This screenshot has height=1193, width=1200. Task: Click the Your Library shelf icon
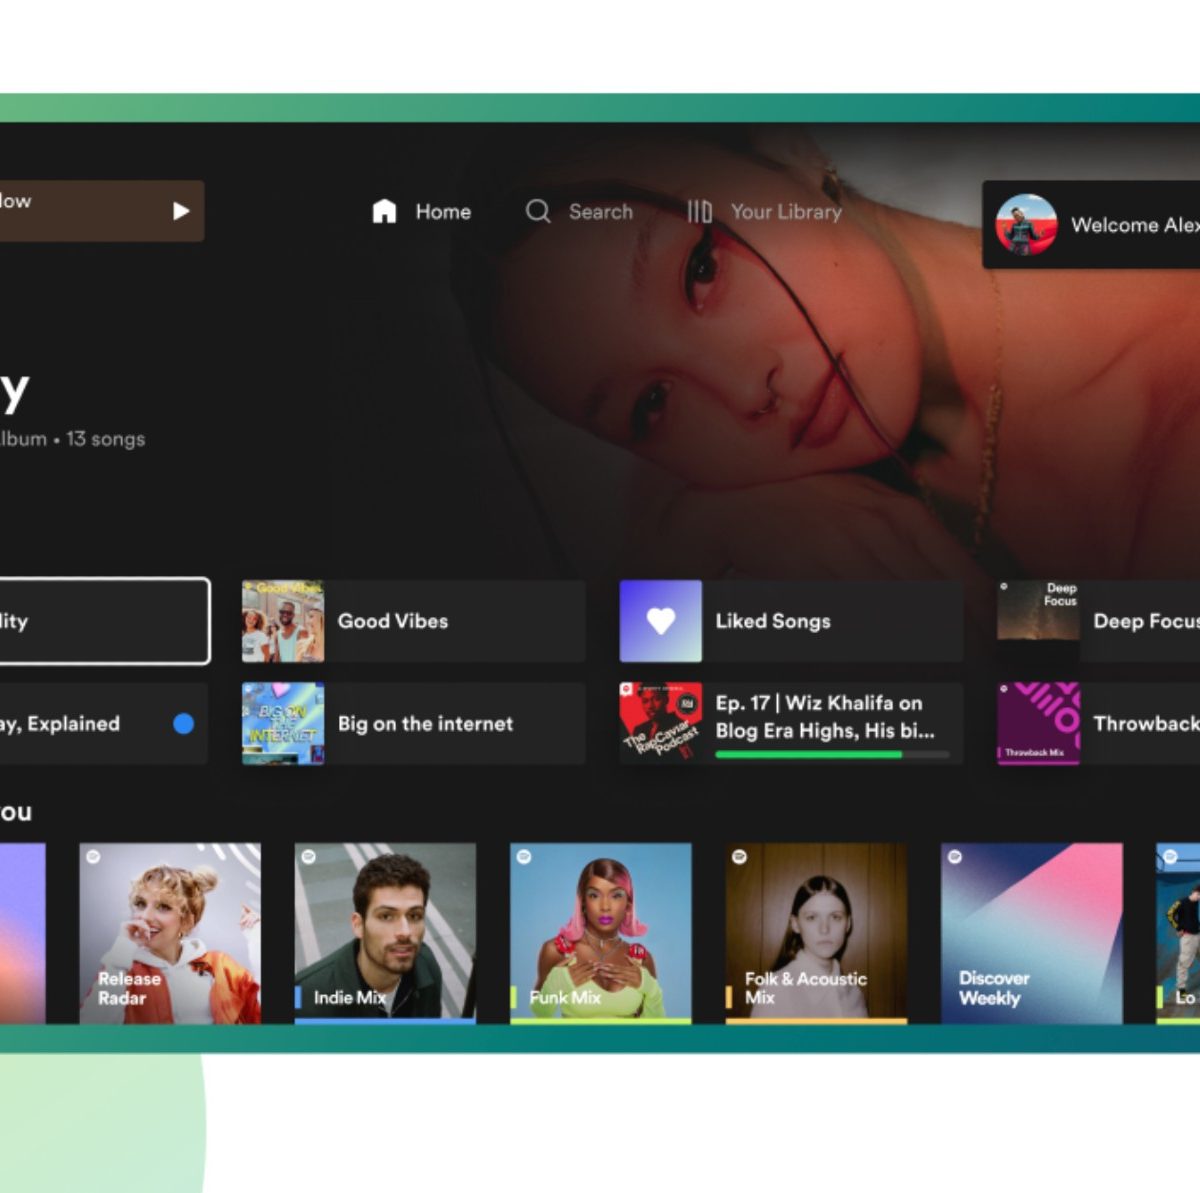point(699,211)
